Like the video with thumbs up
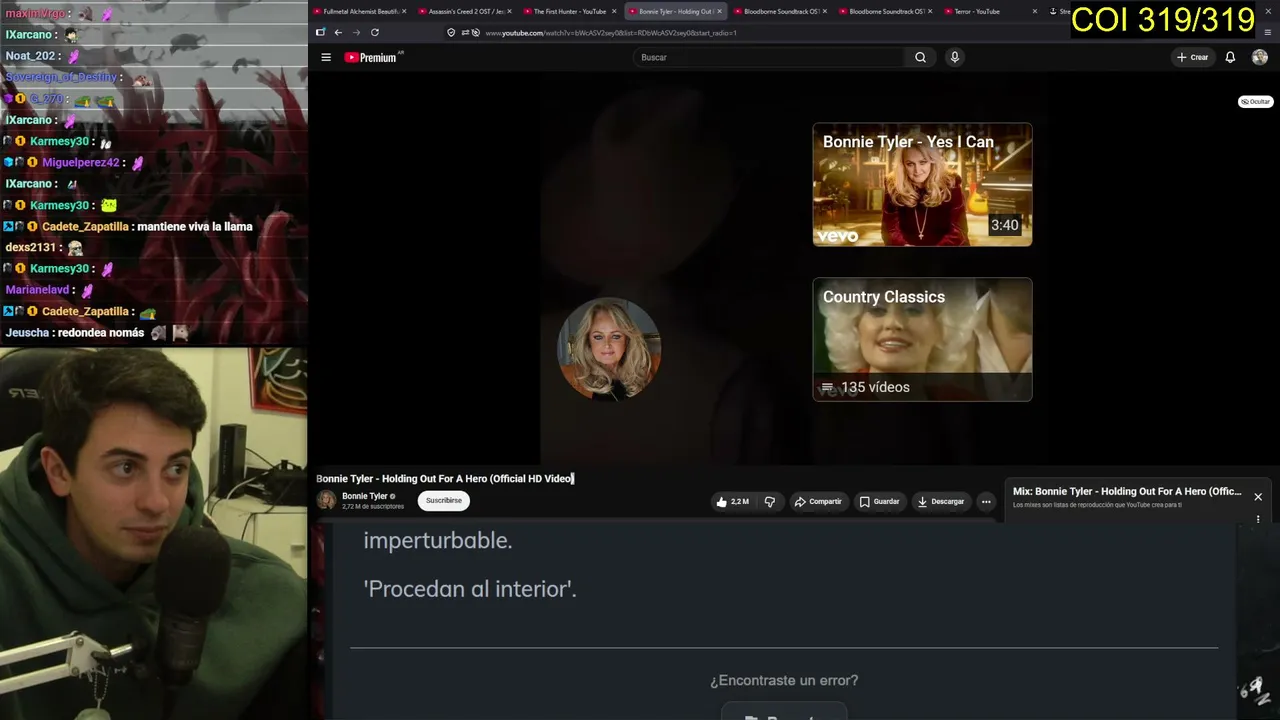This screenshot has height=720, width=1280. 732,502
